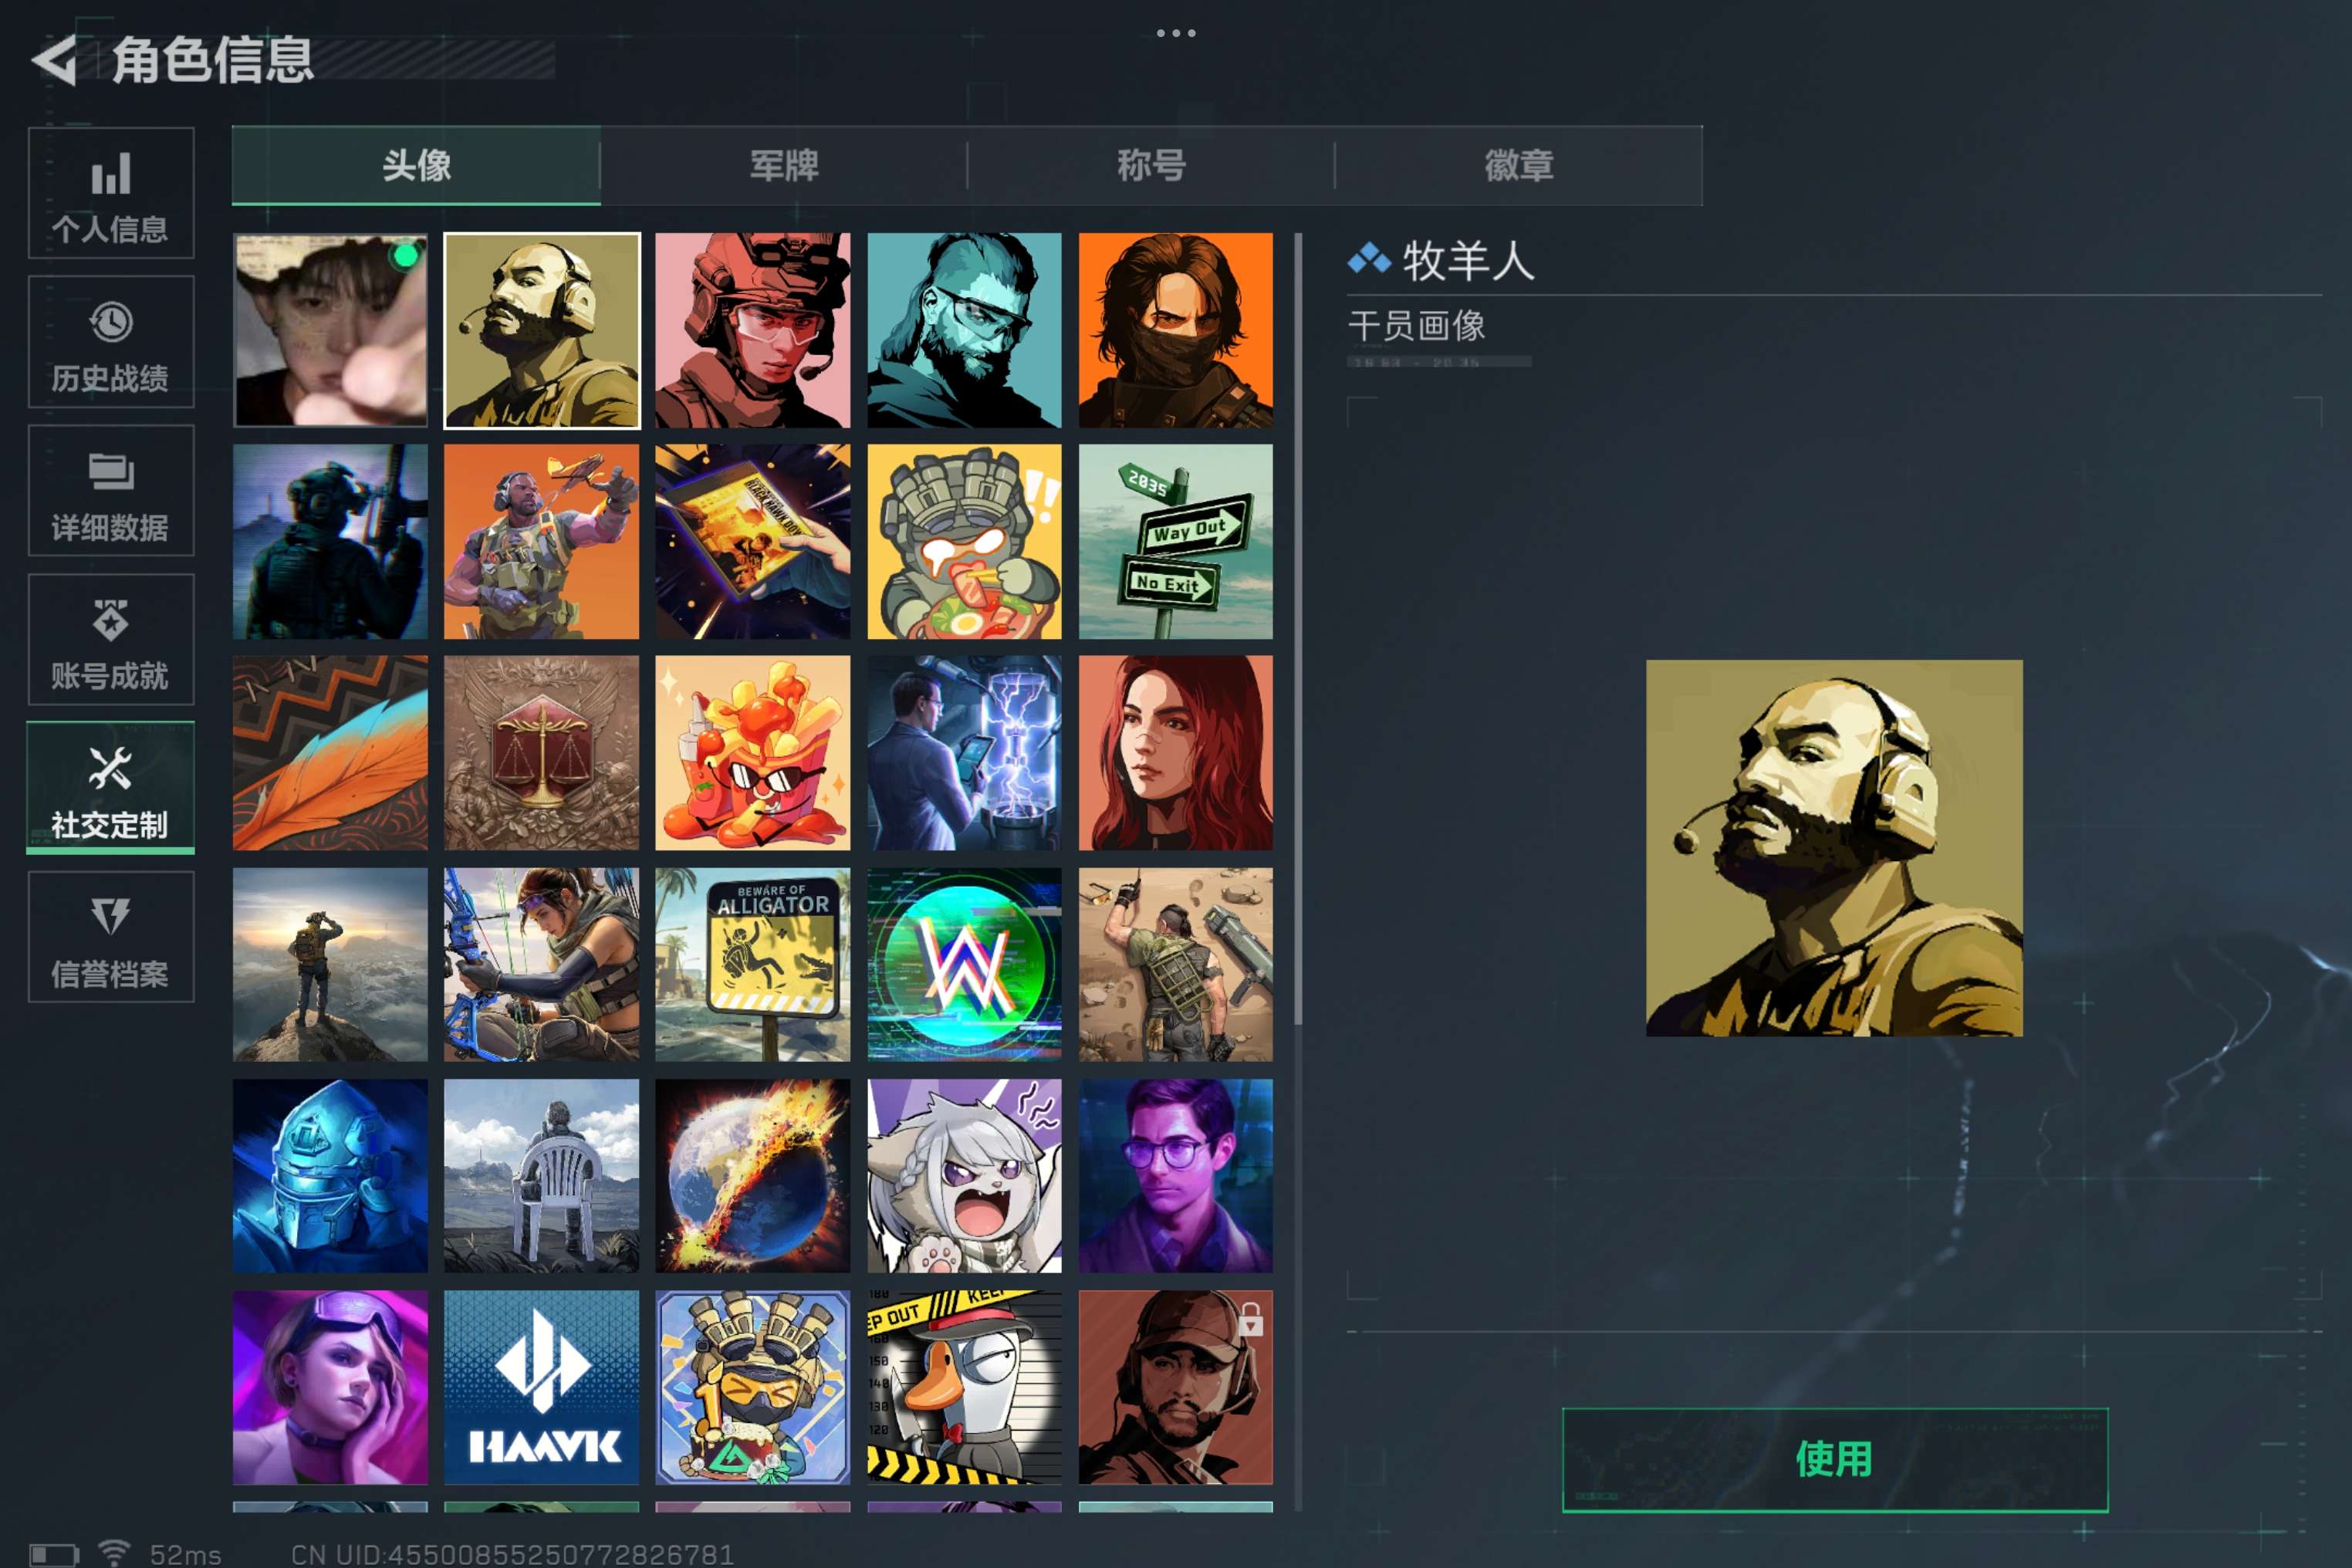Select the locked capped operator avatar
2352x1568 pixels.
coord(1175,1387)
